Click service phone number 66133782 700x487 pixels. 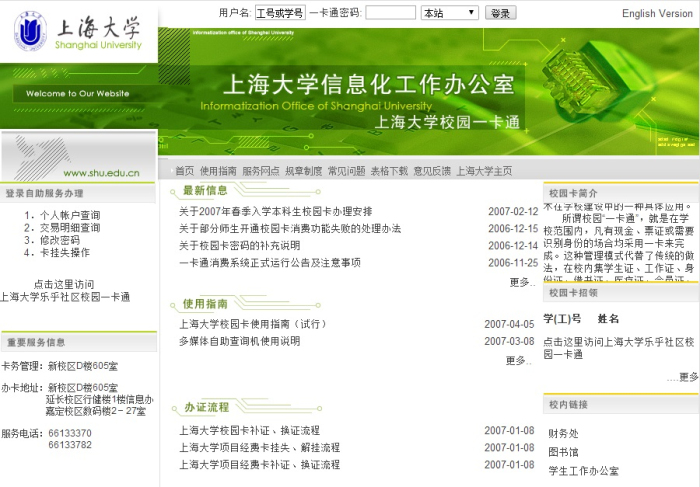pos(70,445)
